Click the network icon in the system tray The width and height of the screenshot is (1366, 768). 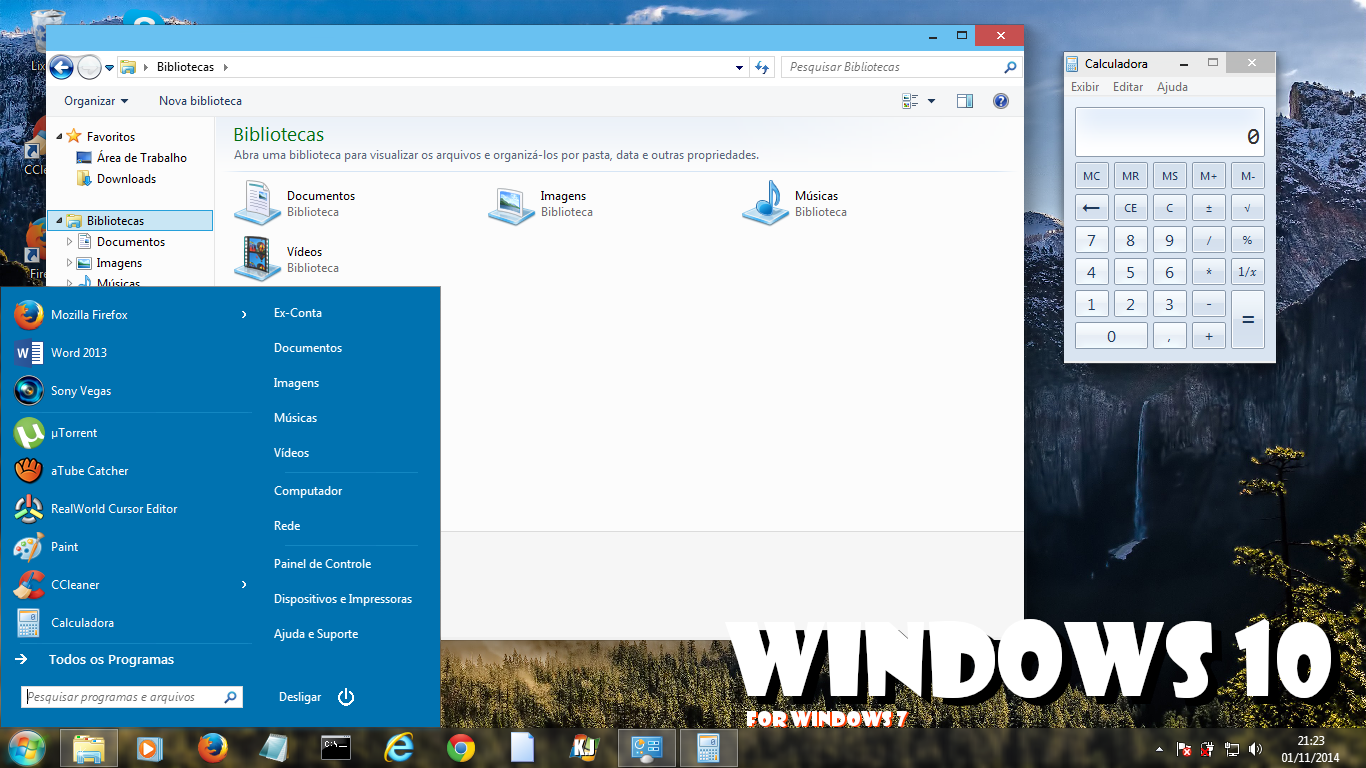pyautogui.click(x=1232, y=749)
